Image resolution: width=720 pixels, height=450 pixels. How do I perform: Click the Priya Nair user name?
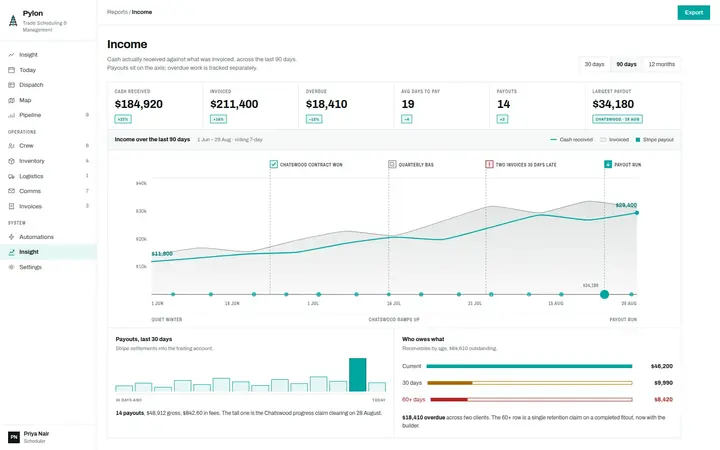pyautogui.click(x=36, y=433)
